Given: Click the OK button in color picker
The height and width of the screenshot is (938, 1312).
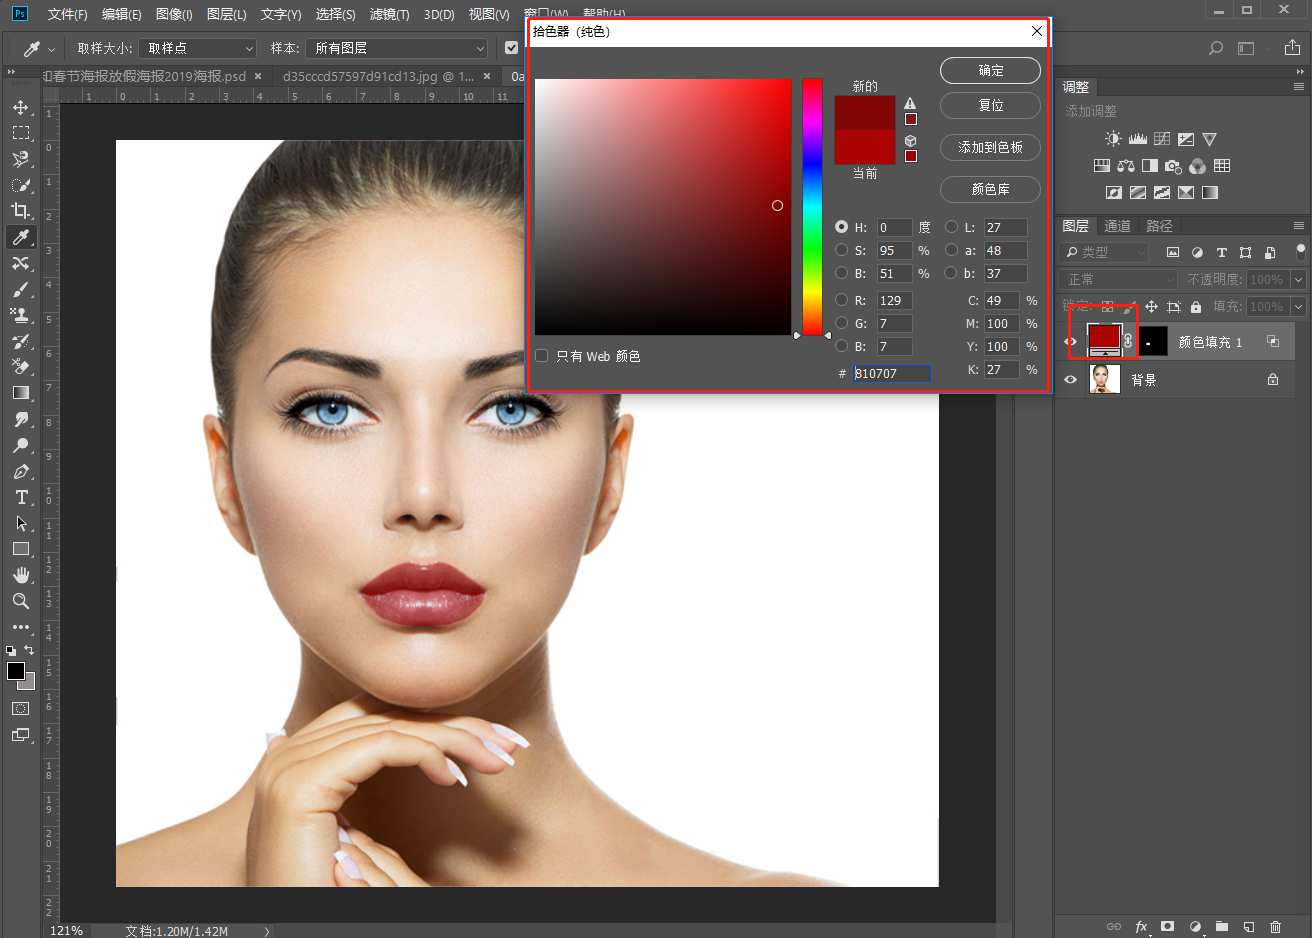Looking at the screenshot, I should (x=990, y=71).
